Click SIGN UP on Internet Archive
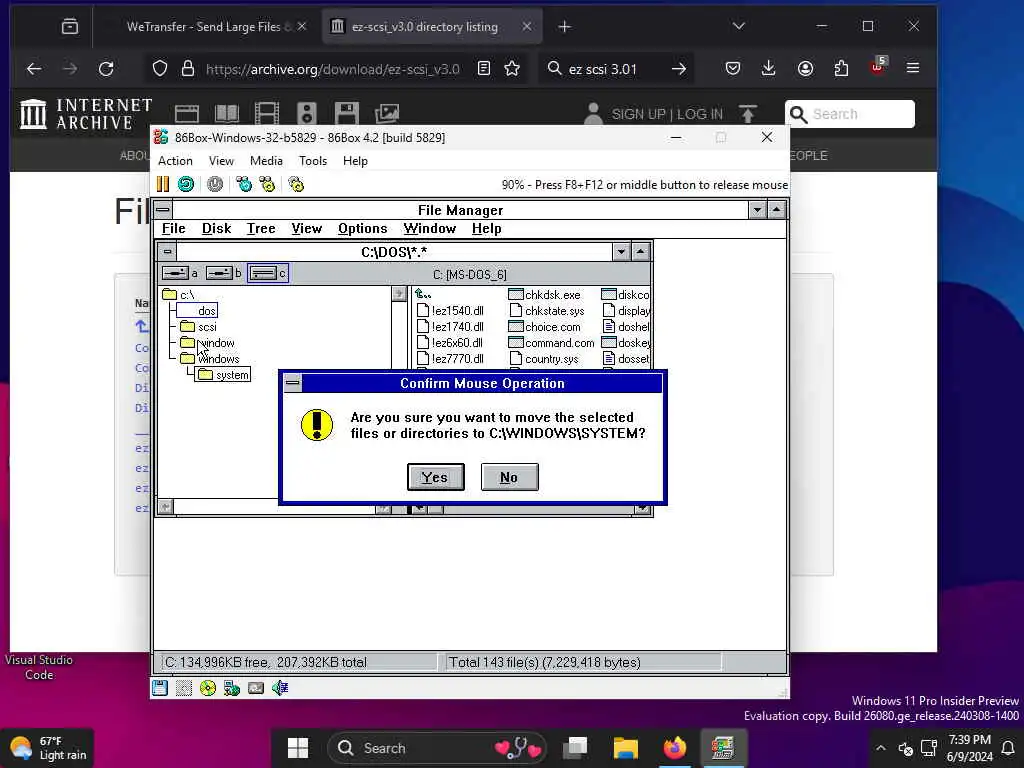 (639, 114)
